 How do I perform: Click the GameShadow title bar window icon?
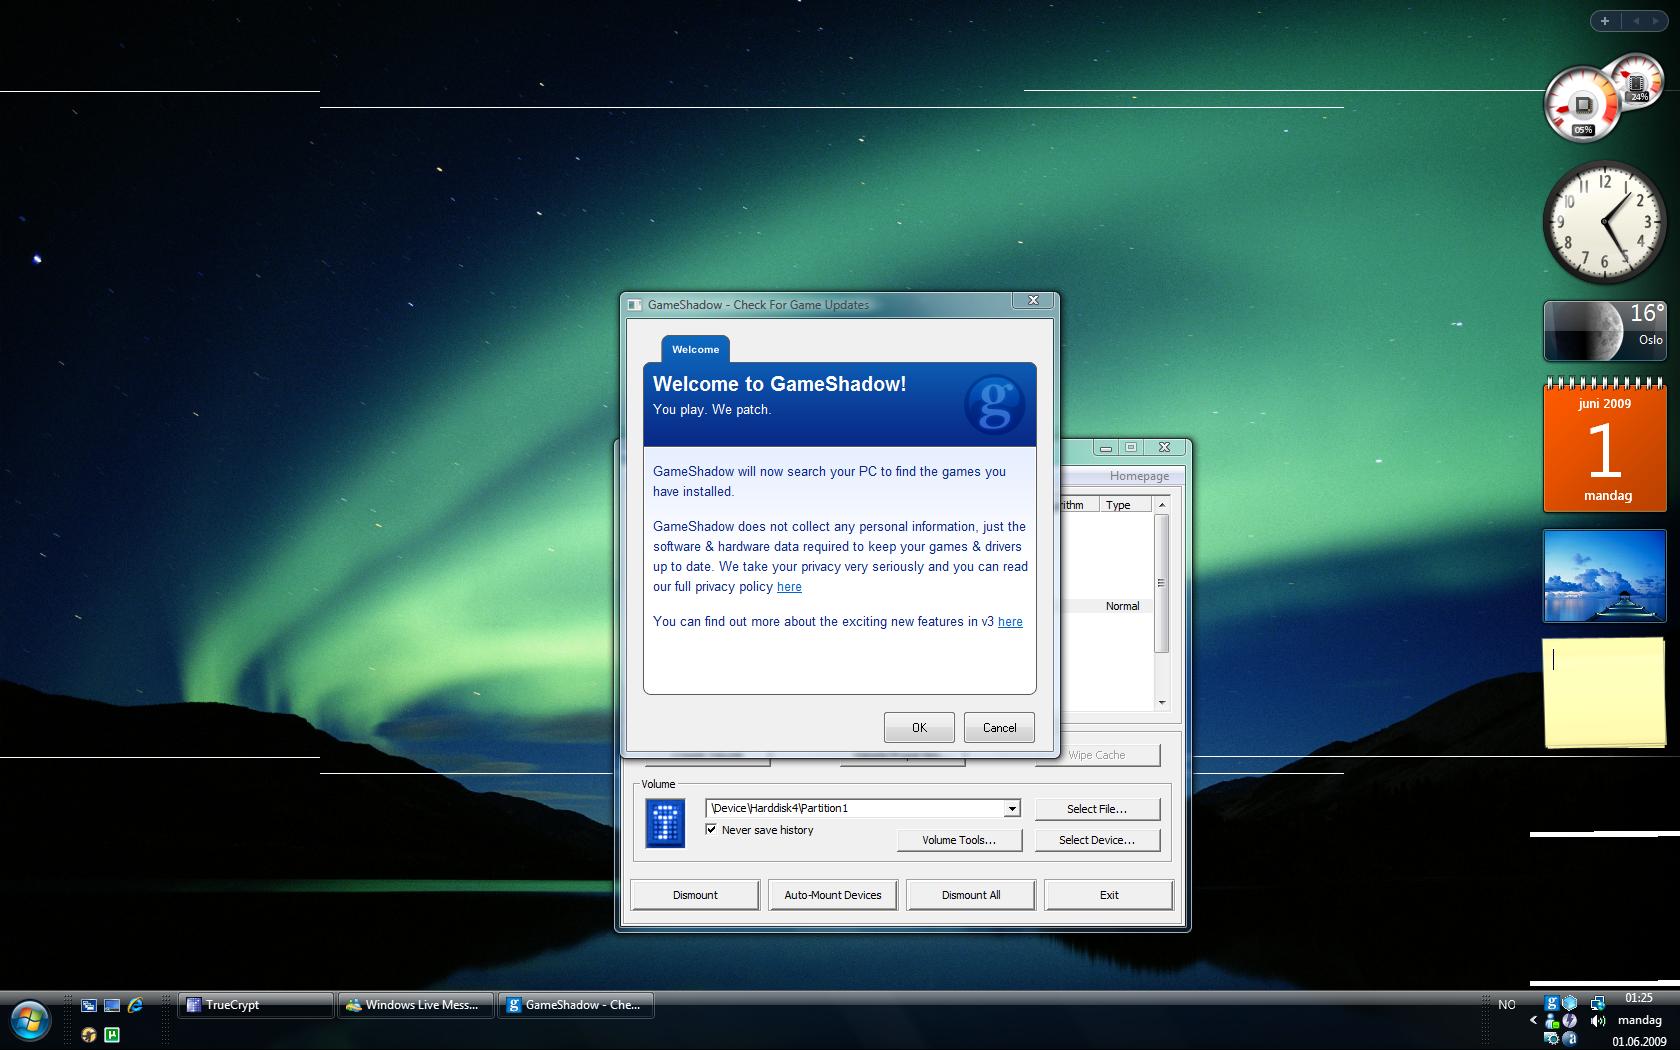[x=634, y=305]
